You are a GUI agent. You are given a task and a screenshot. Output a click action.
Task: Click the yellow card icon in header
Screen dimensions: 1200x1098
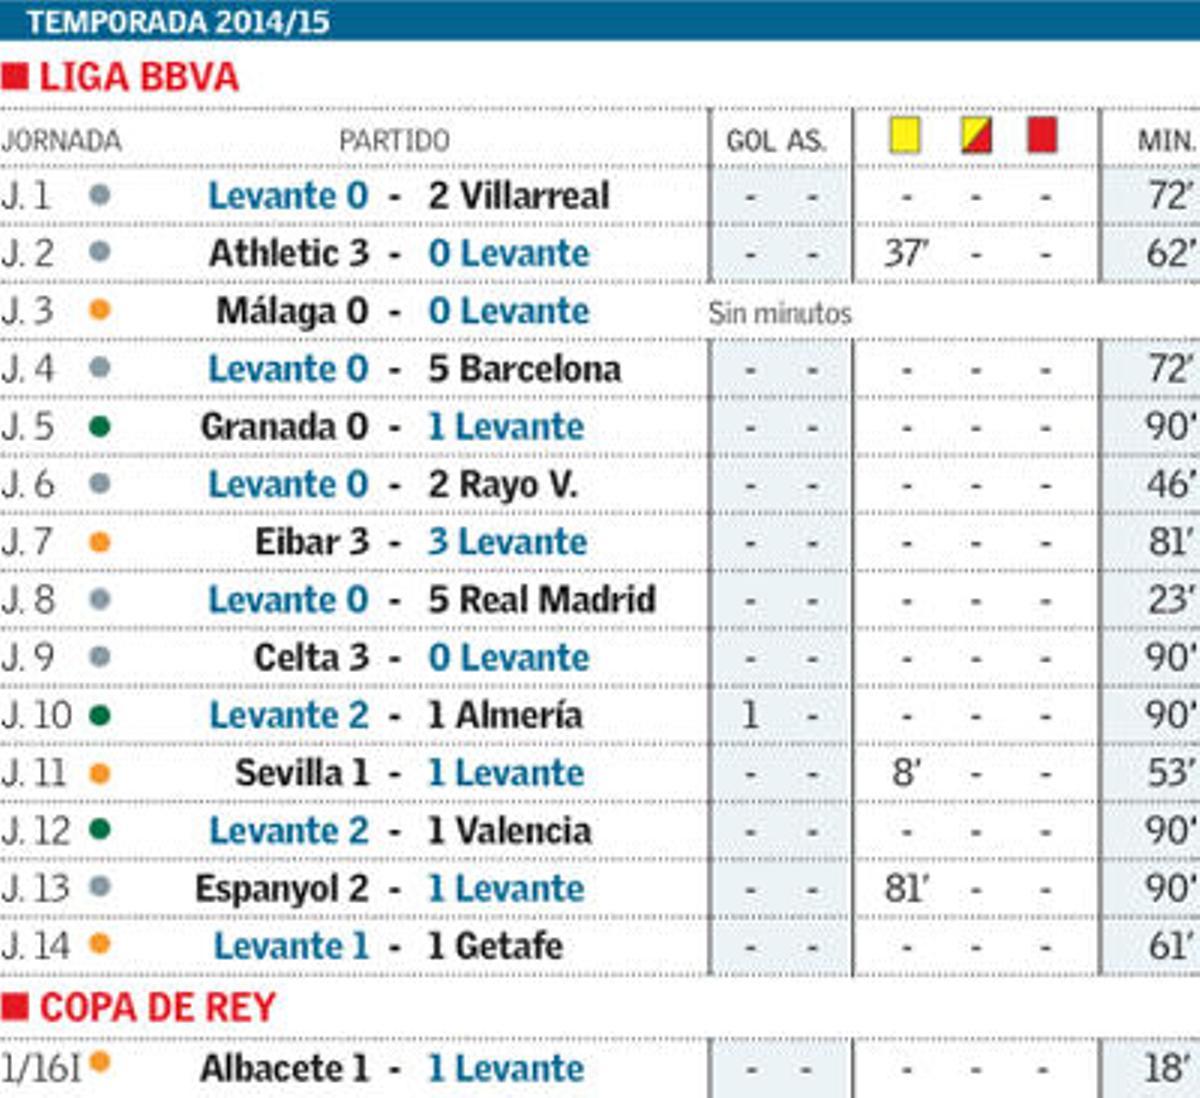905,135
